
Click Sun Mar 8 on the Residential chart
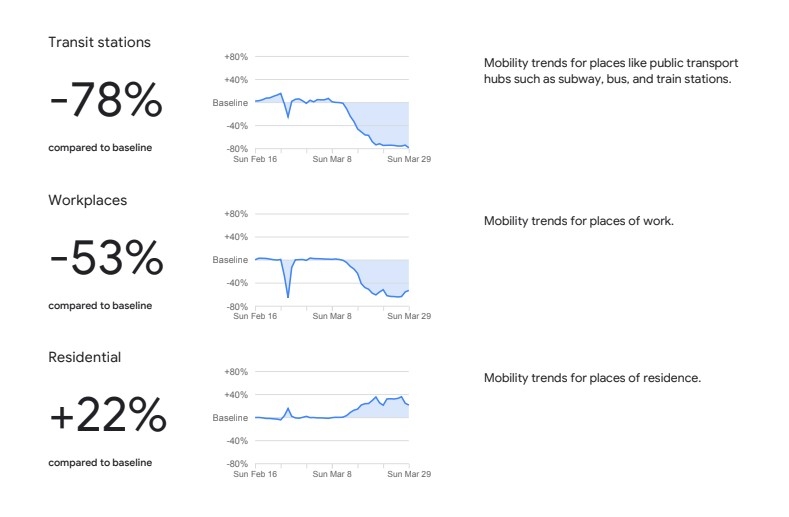(x=332, y=473)
